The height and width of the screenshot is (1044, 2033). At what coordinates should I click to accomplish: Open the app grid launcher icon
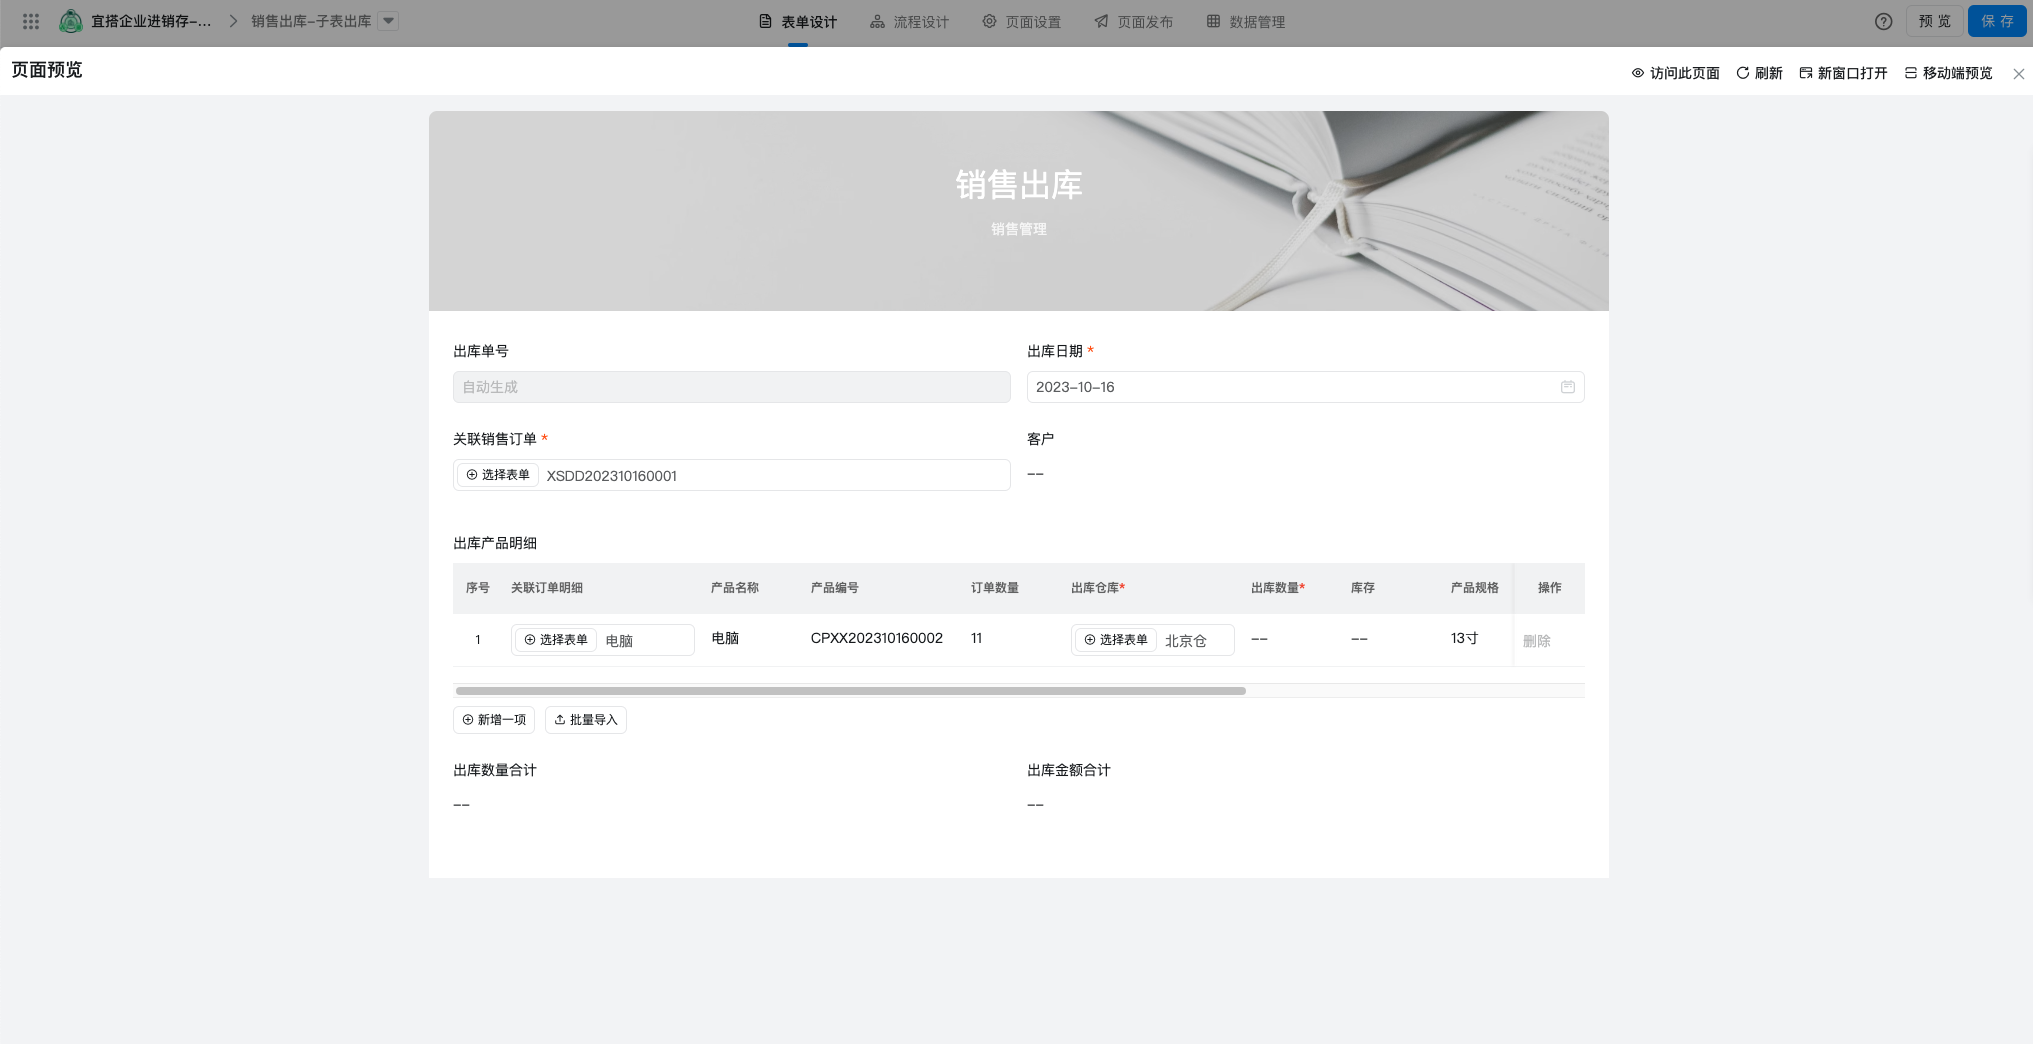(31, 21)
